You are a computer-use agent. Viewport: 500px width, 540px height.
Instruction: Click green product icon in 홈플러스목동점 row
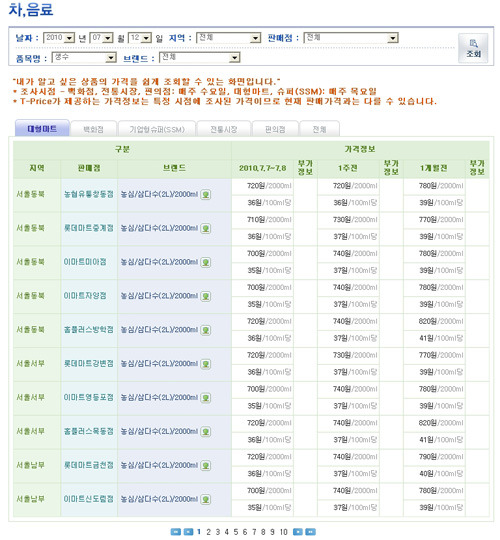pyautogui.click(x=206, y=432)
